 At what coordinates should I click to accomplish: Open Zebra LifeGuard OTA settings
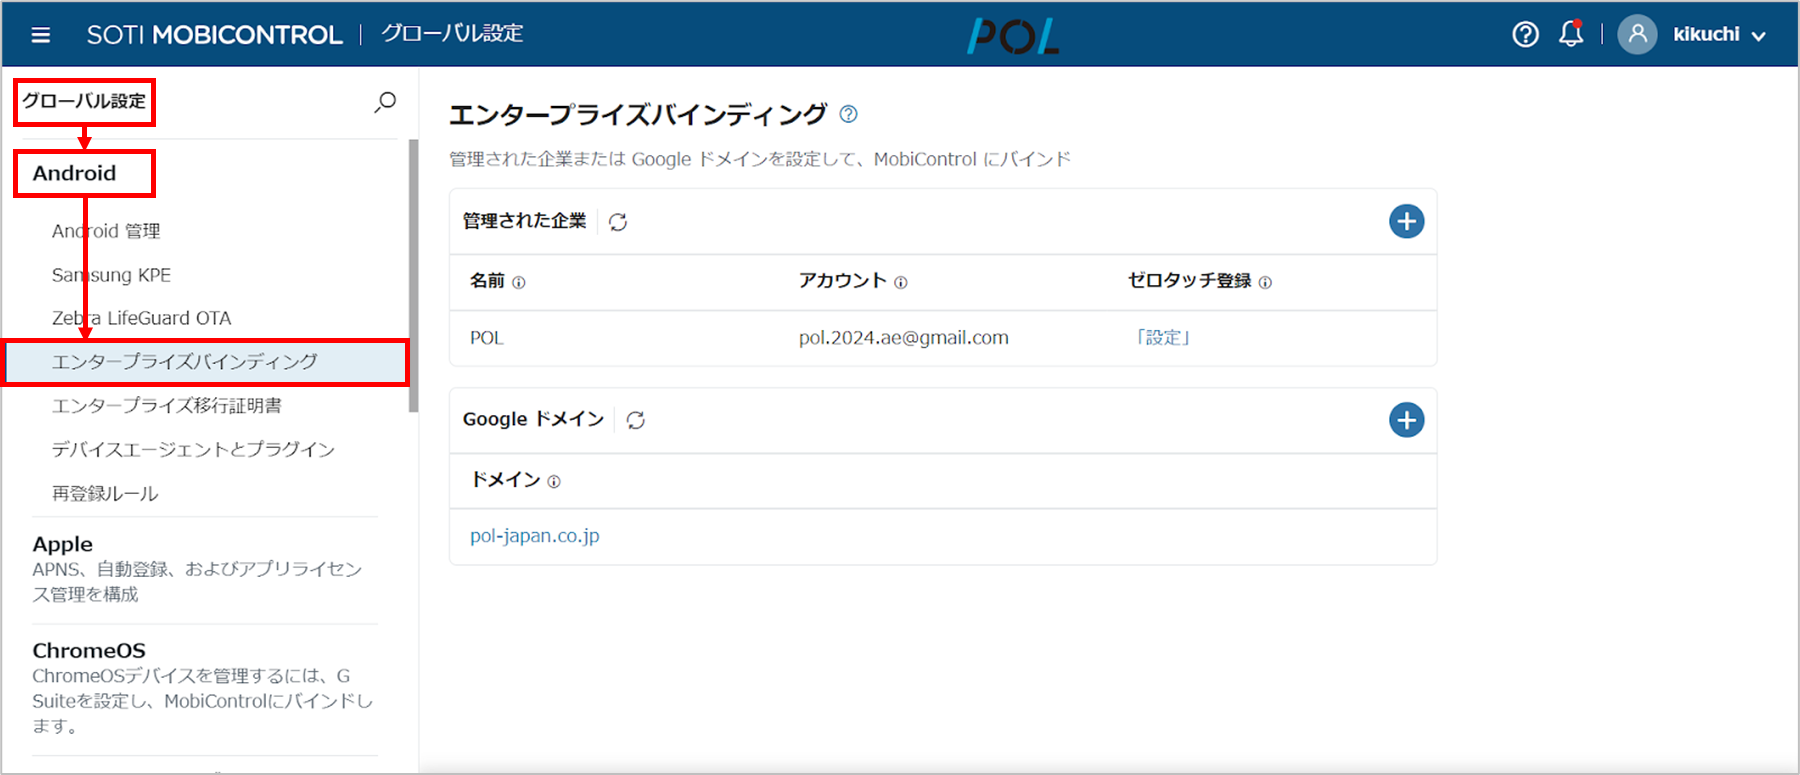pyautogui.click(x=141, y=318)
